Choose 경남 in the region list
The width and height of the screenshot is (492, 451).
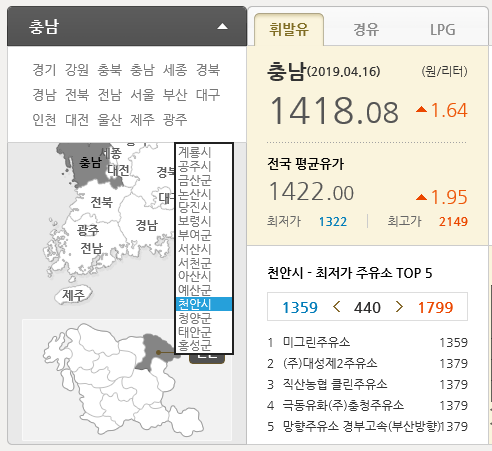point(44,95)
